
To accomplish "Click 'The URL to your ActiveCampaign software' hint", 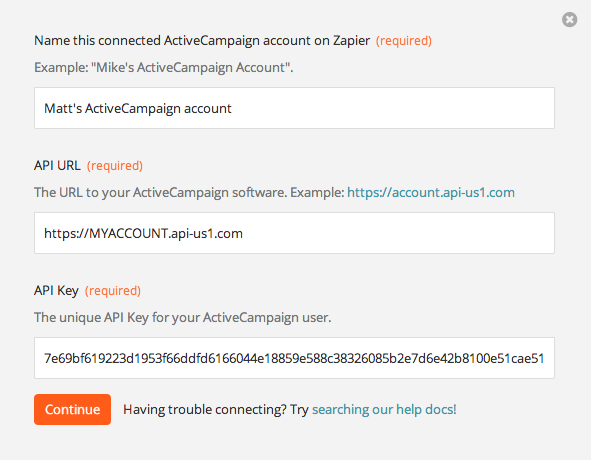I will pos(189,192).
